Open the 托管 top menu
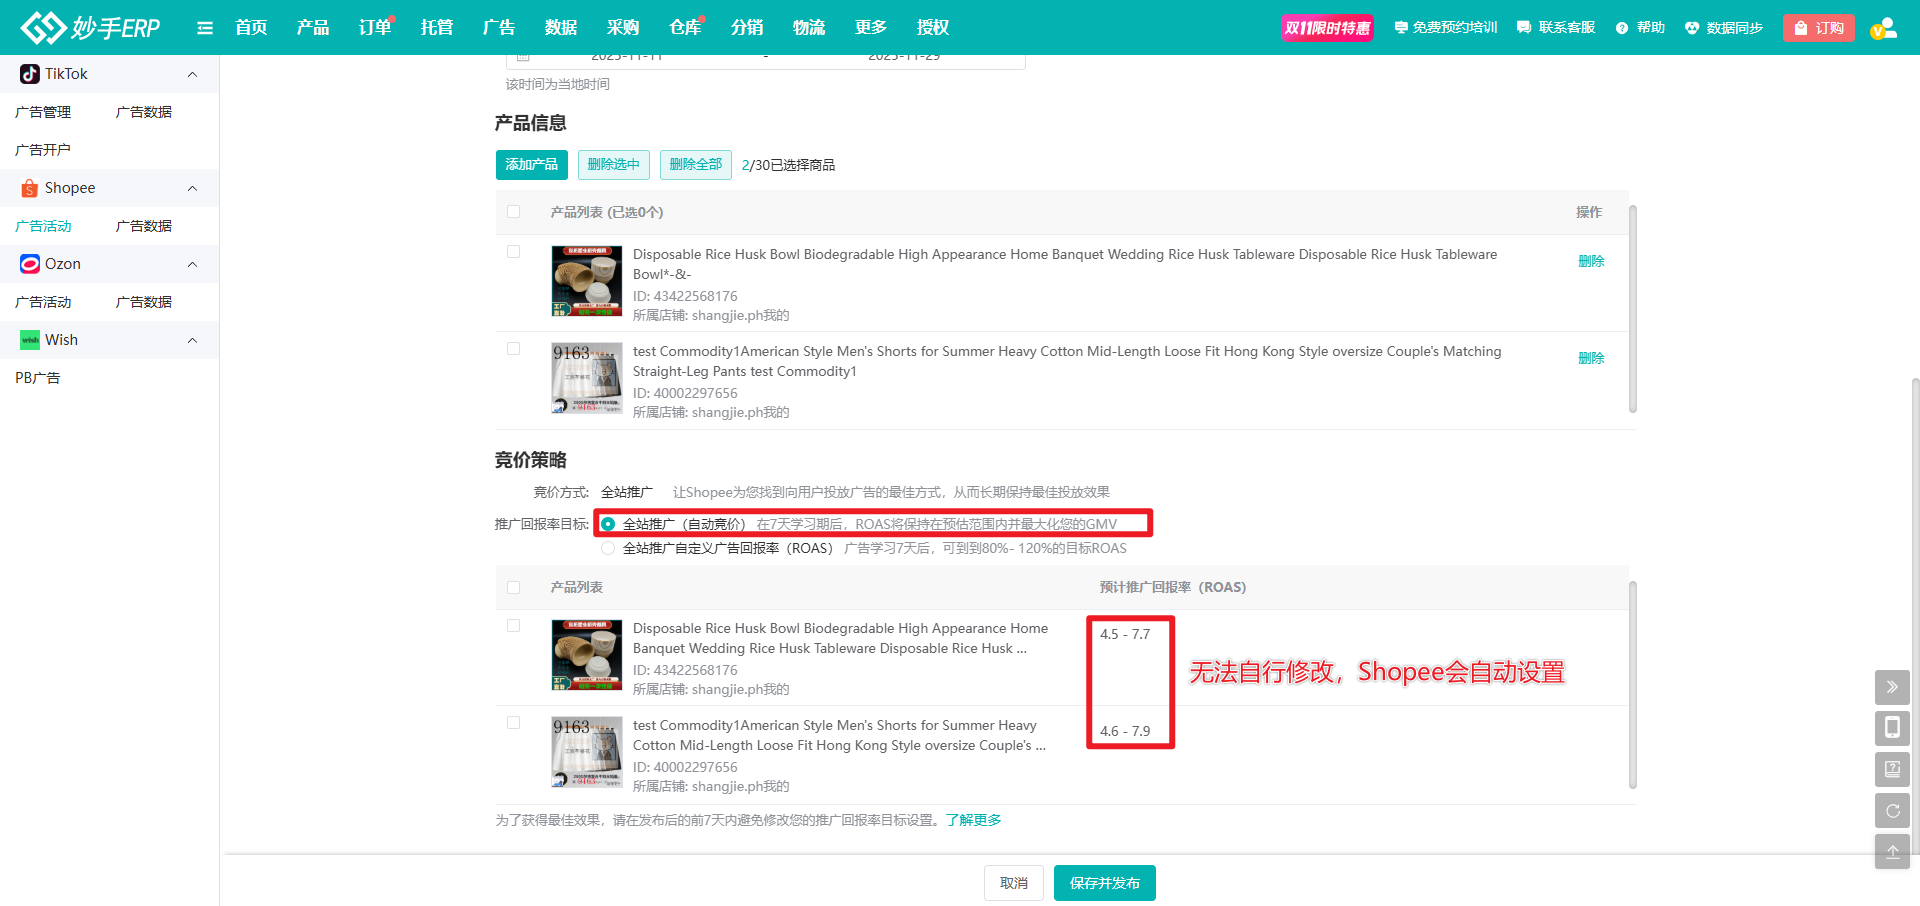 [437, 28]
